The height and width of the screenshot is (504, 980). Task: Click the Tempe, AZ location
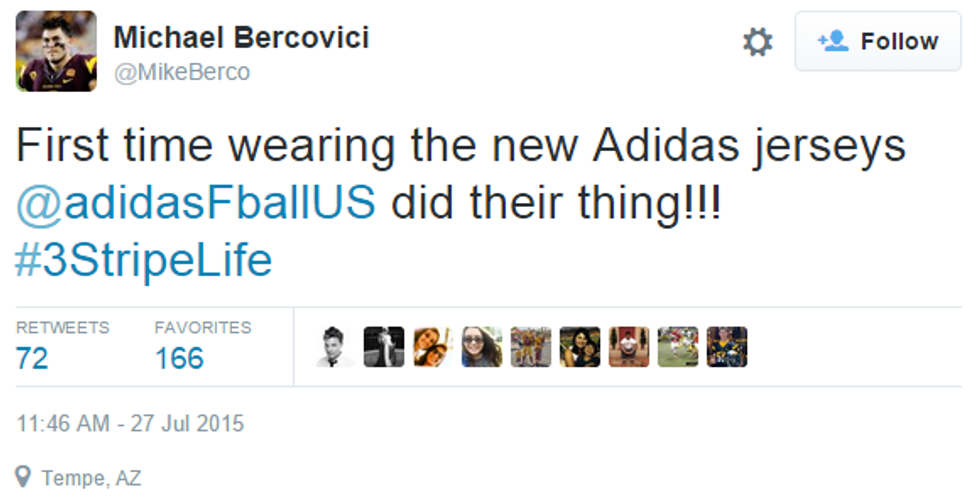[91, 477]
